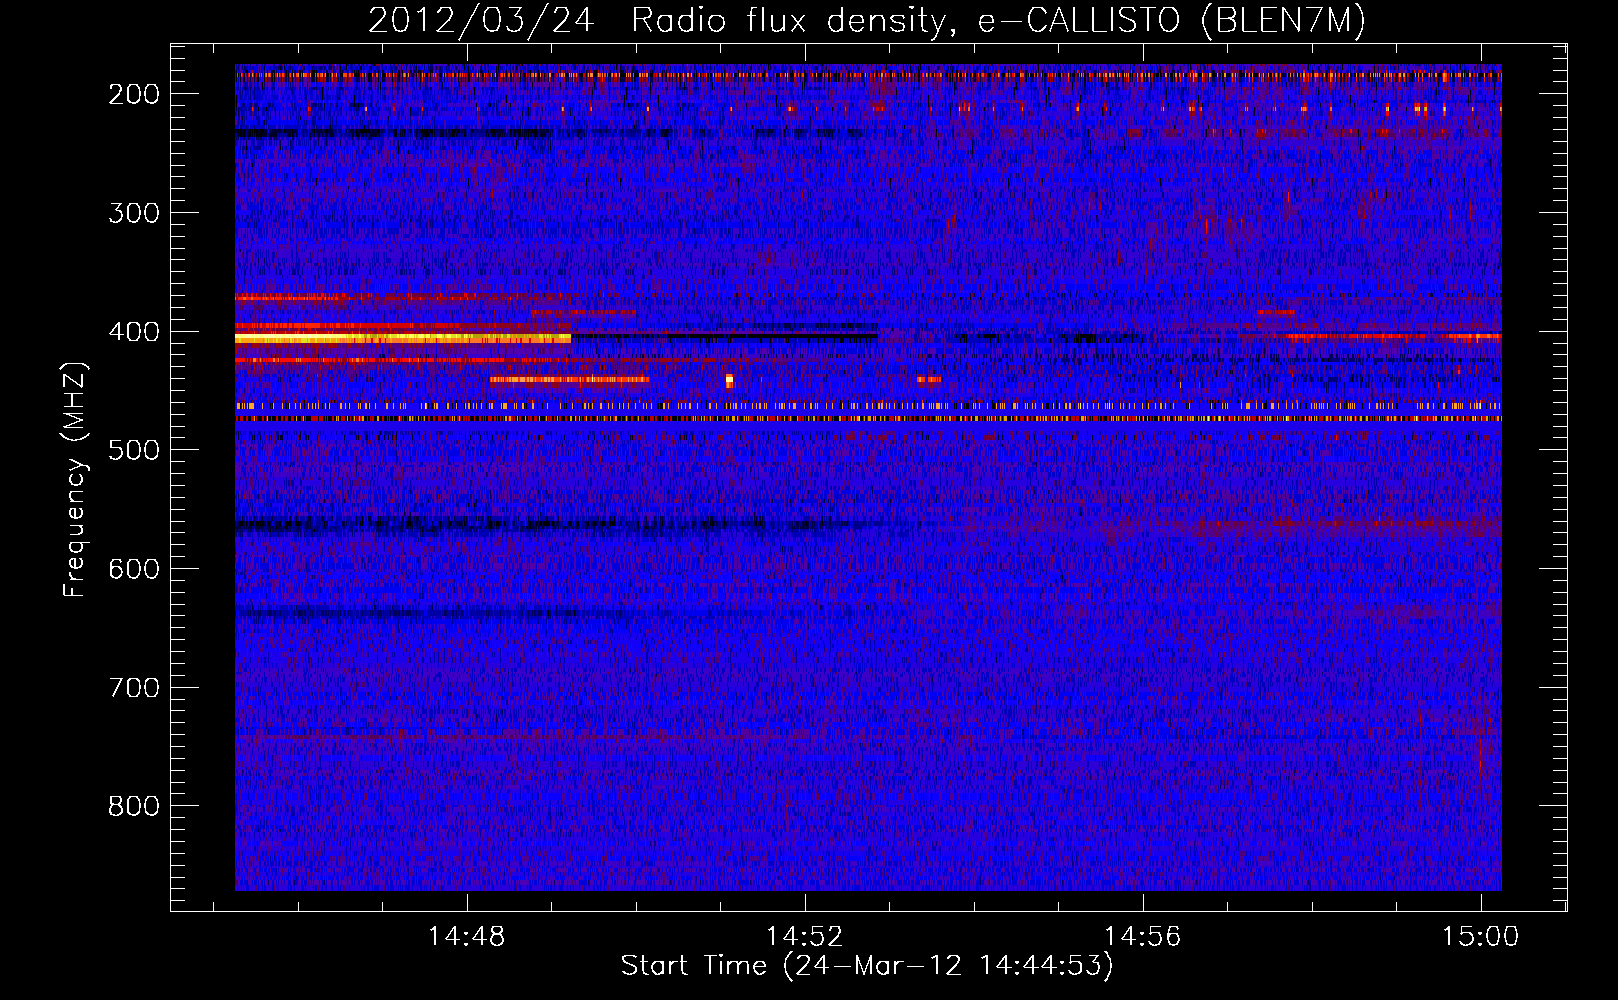Click the 'Start Time (24-Mar-12 14:44:53)' label
The width and height of the screenshot is (1618, 1000).
point(867,966)
